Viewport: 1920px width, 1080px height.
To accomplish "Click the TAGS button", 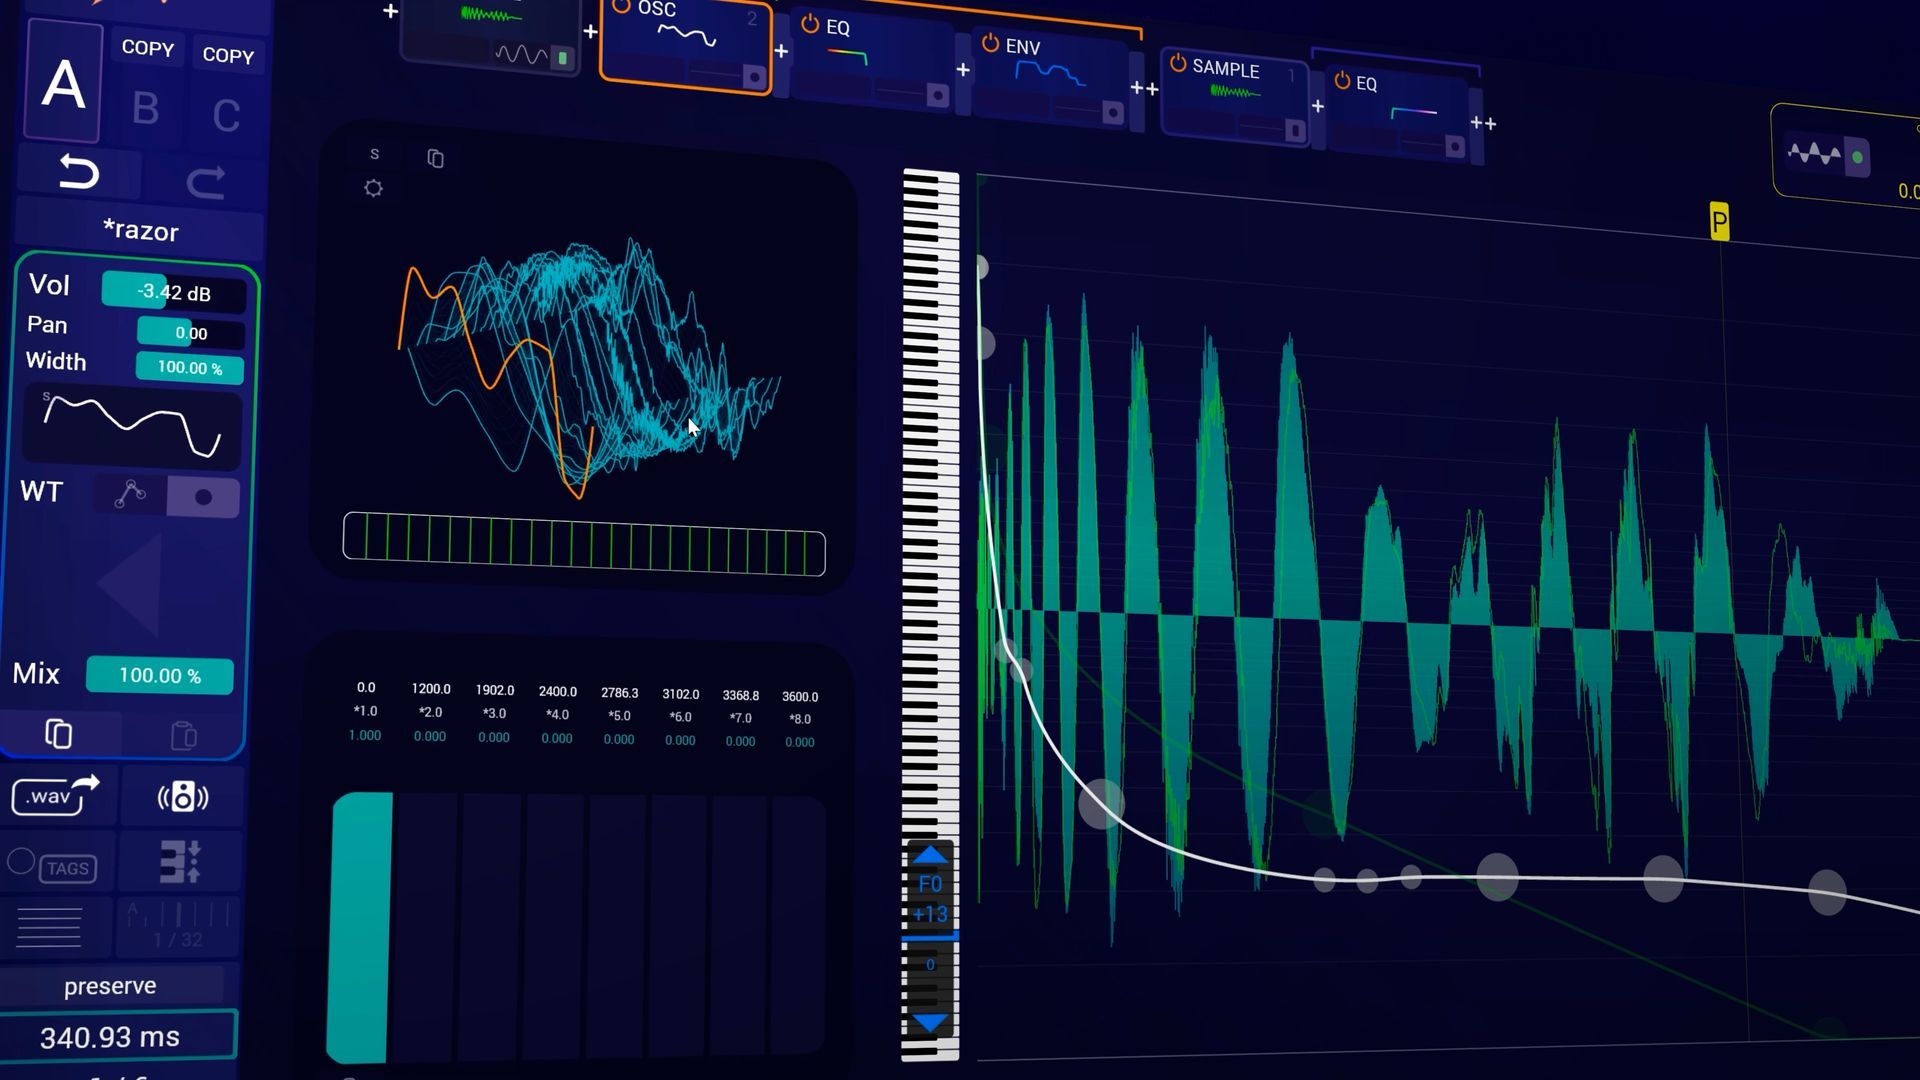I will 68,868.
